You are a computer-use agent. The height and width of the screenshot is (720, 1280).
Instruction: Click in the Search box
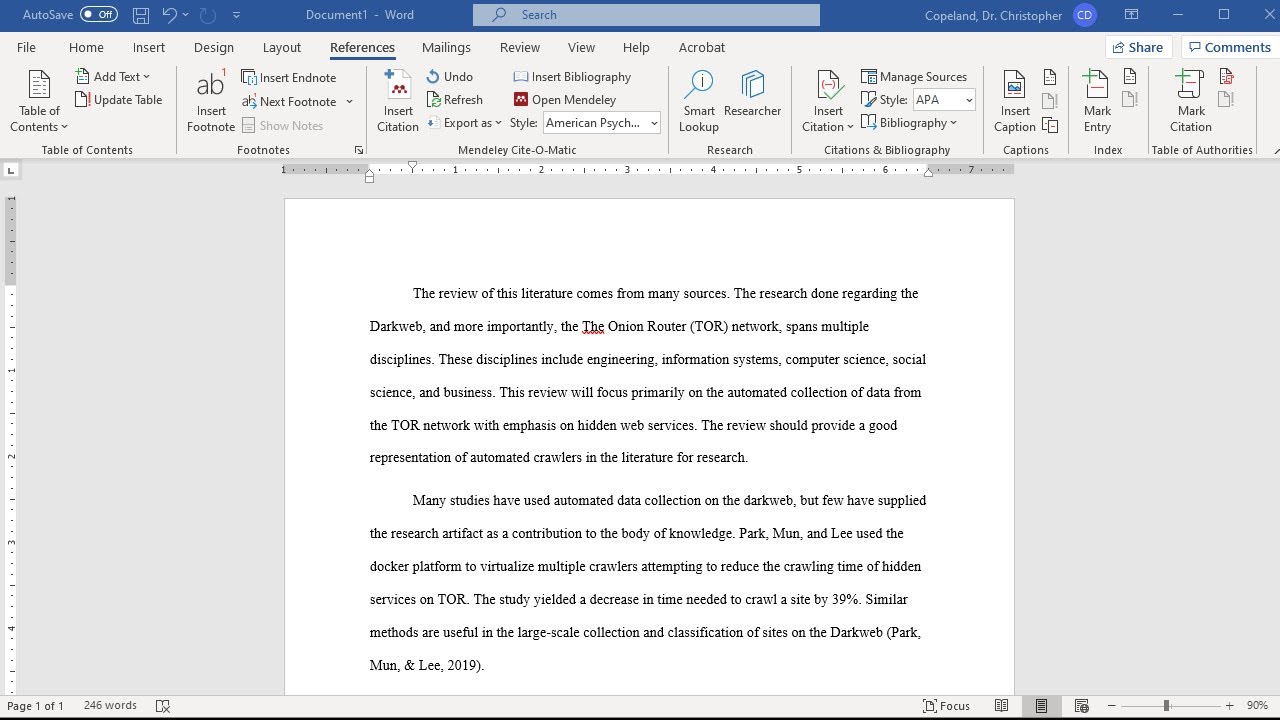(646, 15)
